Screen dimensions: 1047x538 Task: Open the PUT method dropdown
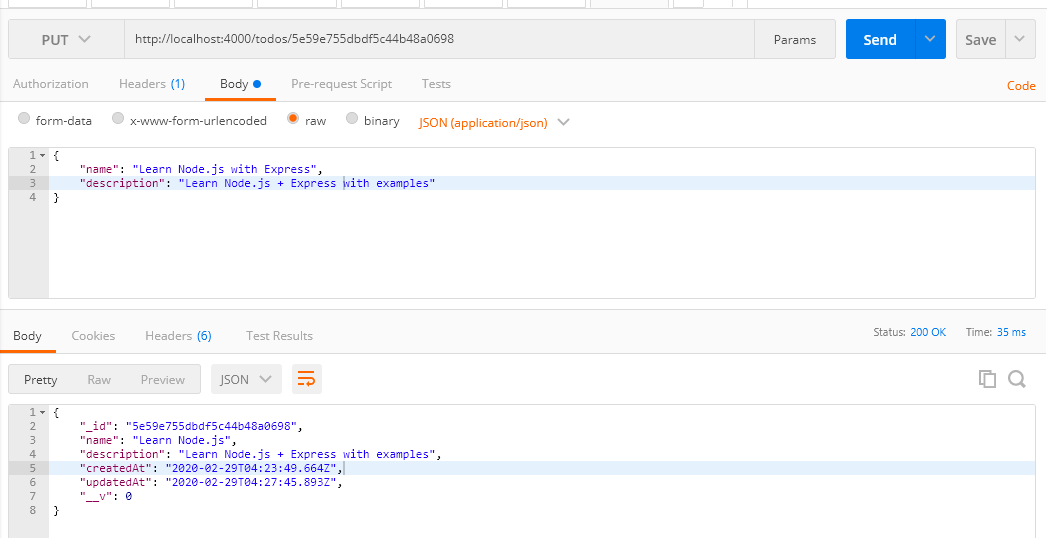(66, 39)
